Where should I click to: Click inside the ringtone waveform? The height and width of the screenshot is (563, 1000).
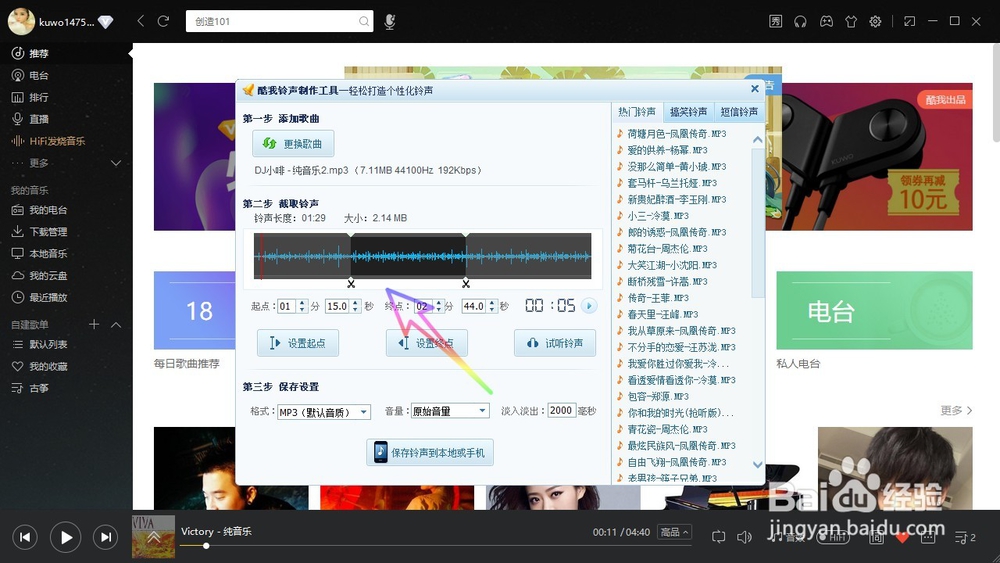tap(422, 256)
